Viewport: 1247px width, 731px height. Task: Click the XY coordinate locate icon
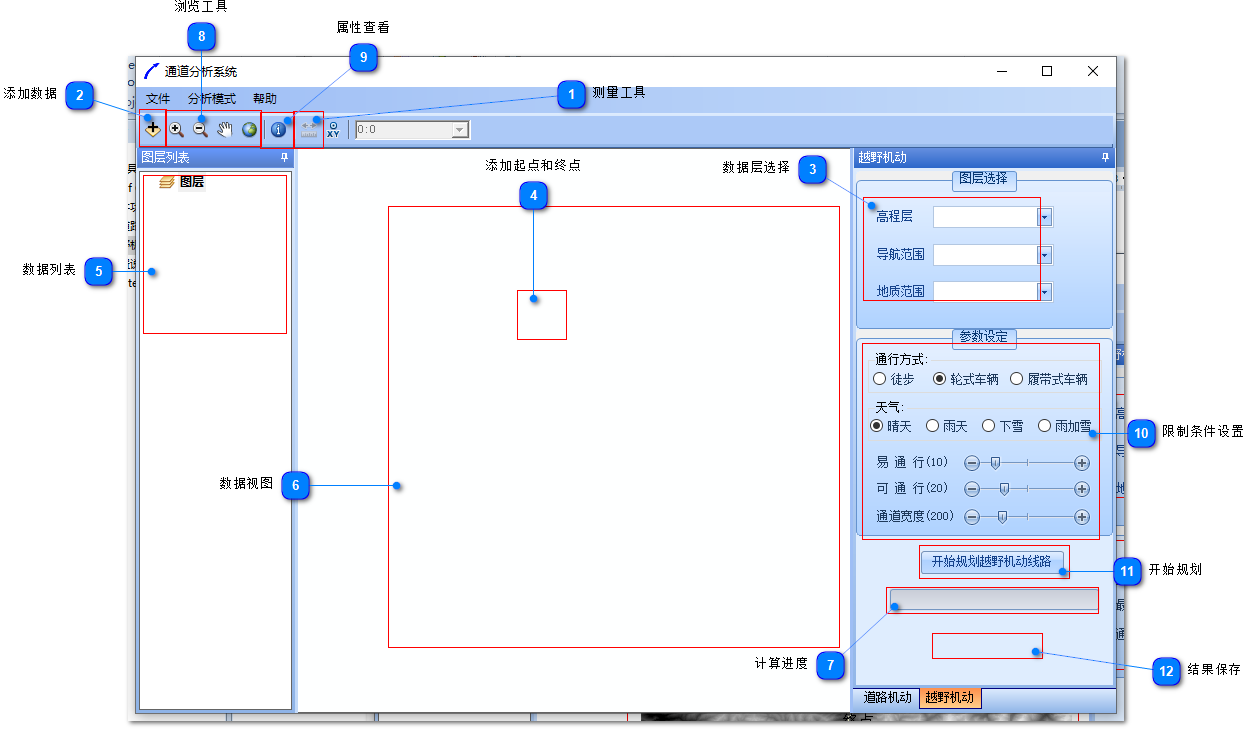333,129
